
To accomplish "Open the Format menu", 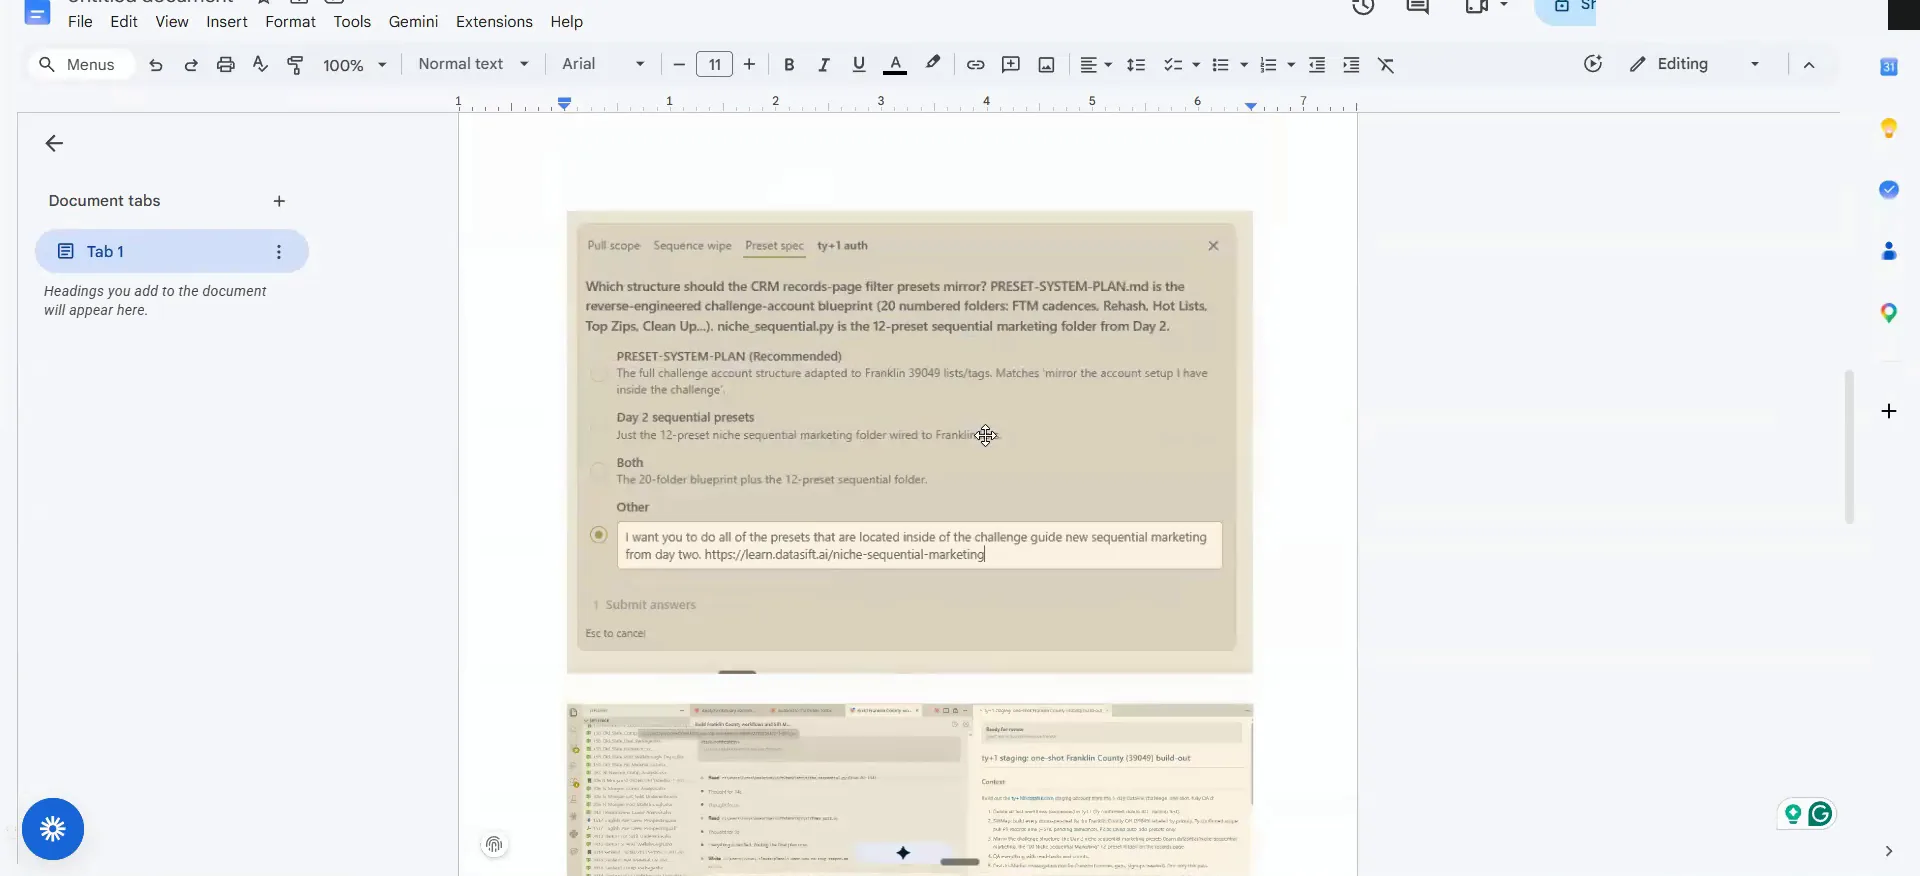I will [290, 21].
